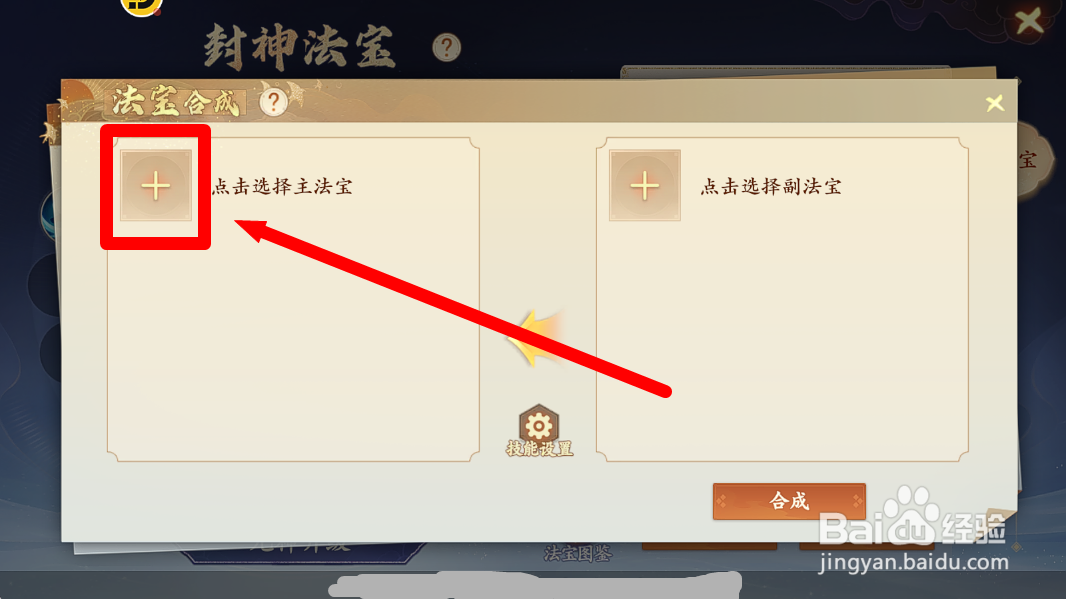Screen dimensions: 1066x599
Task: Click the 封神法宝 page title
Action: 300,48
